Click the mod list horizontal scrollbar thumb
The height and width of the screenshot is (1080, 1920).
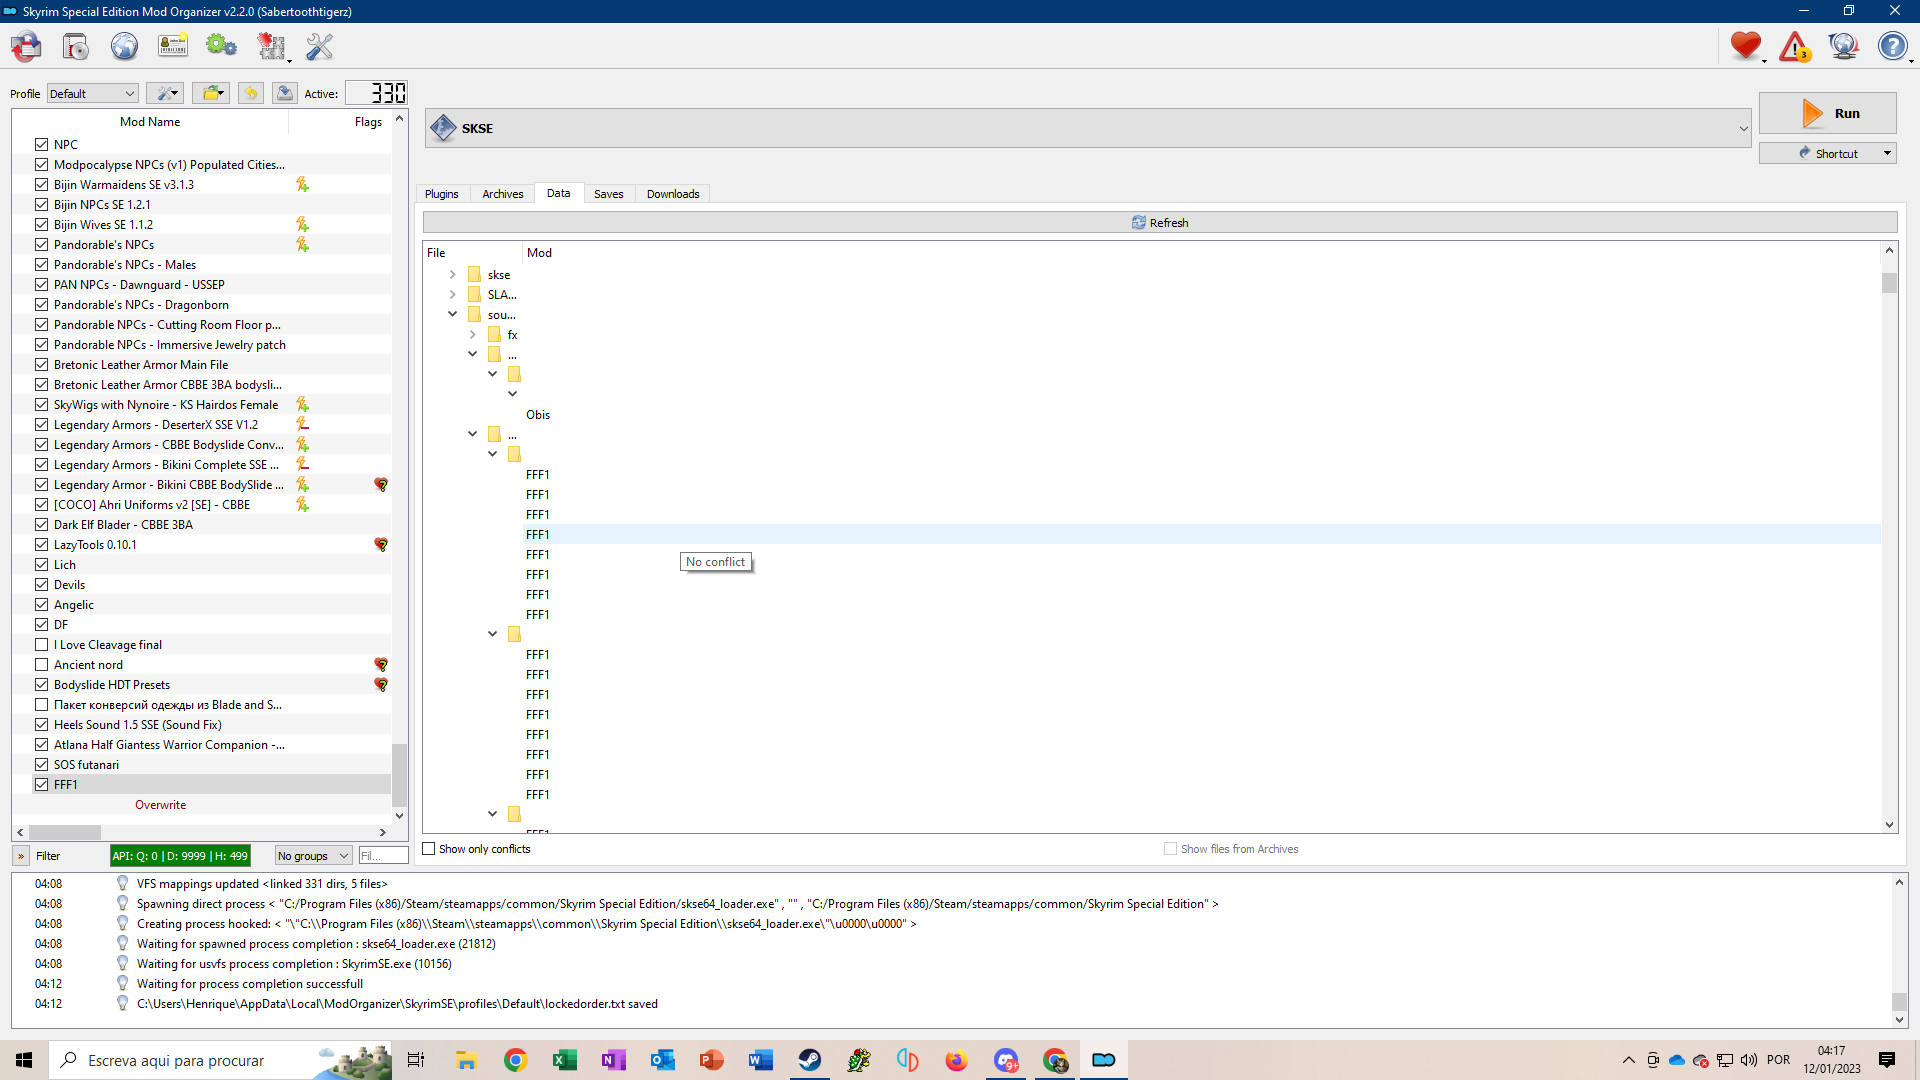click(65, 832)
